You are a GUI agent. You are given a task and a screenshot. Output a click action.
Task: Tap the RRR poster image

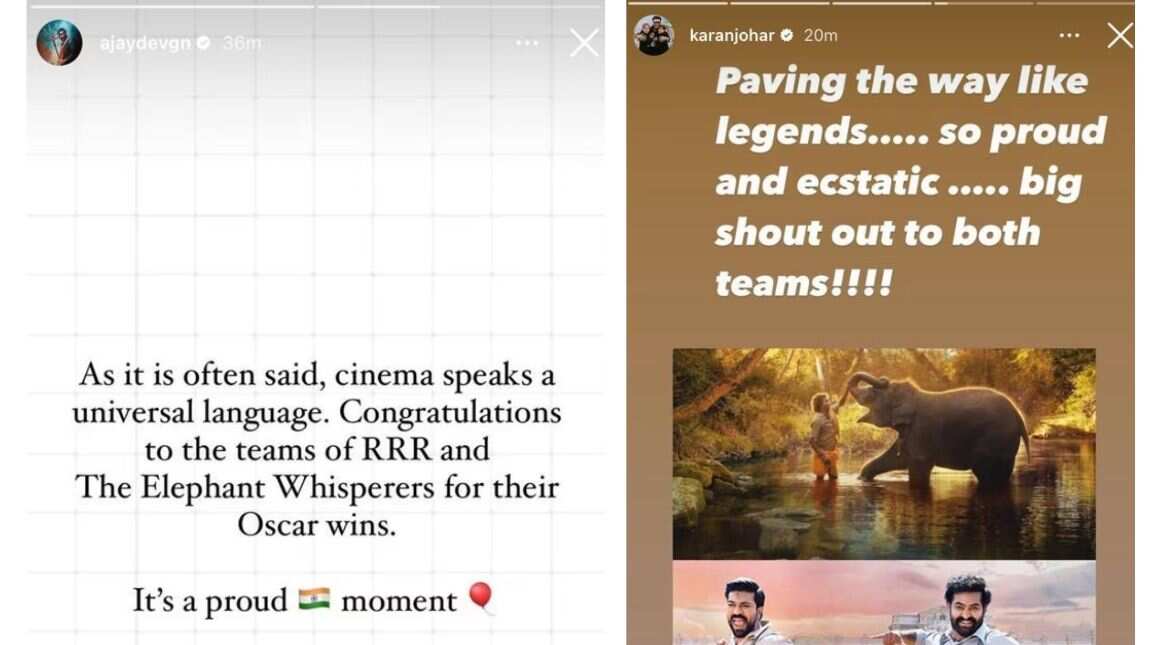(x=884, y=603)
